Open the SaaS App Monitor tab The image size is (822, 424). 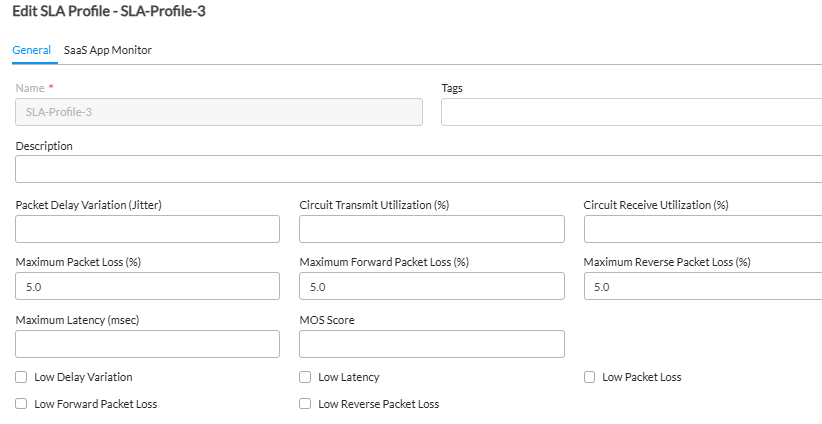(x=107, y=50)
